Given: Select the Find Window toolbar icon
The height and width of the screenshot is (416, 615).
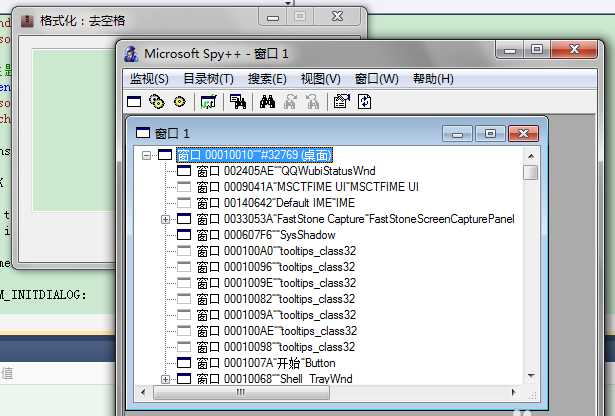Looking at the screenshot, I should tap(238, 102).
